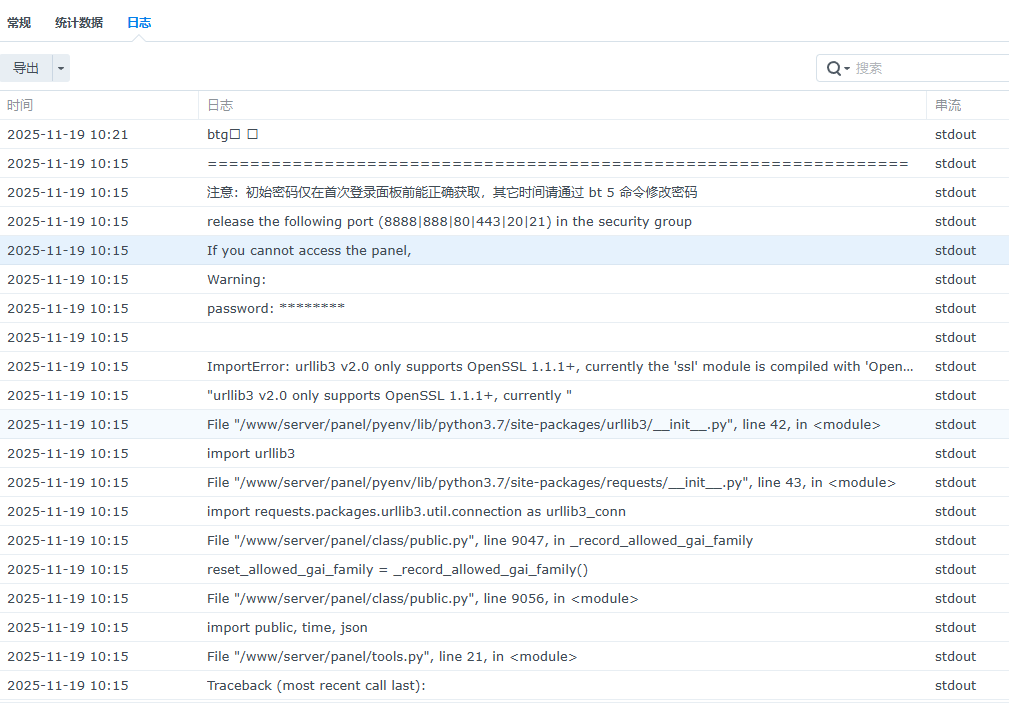Switch to the 常规 tab
Screen dimensions: 1009x704
click(19, 22)
